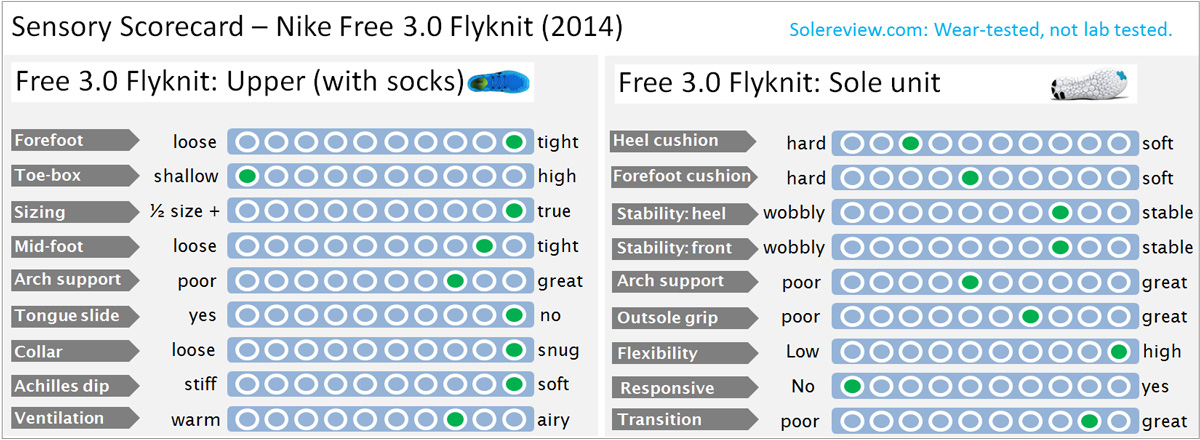Image resolution: width=1200 pixels, height=440 pixels.
Task: Click the Achilles dip label arrow
Action: tap(73, 385)
